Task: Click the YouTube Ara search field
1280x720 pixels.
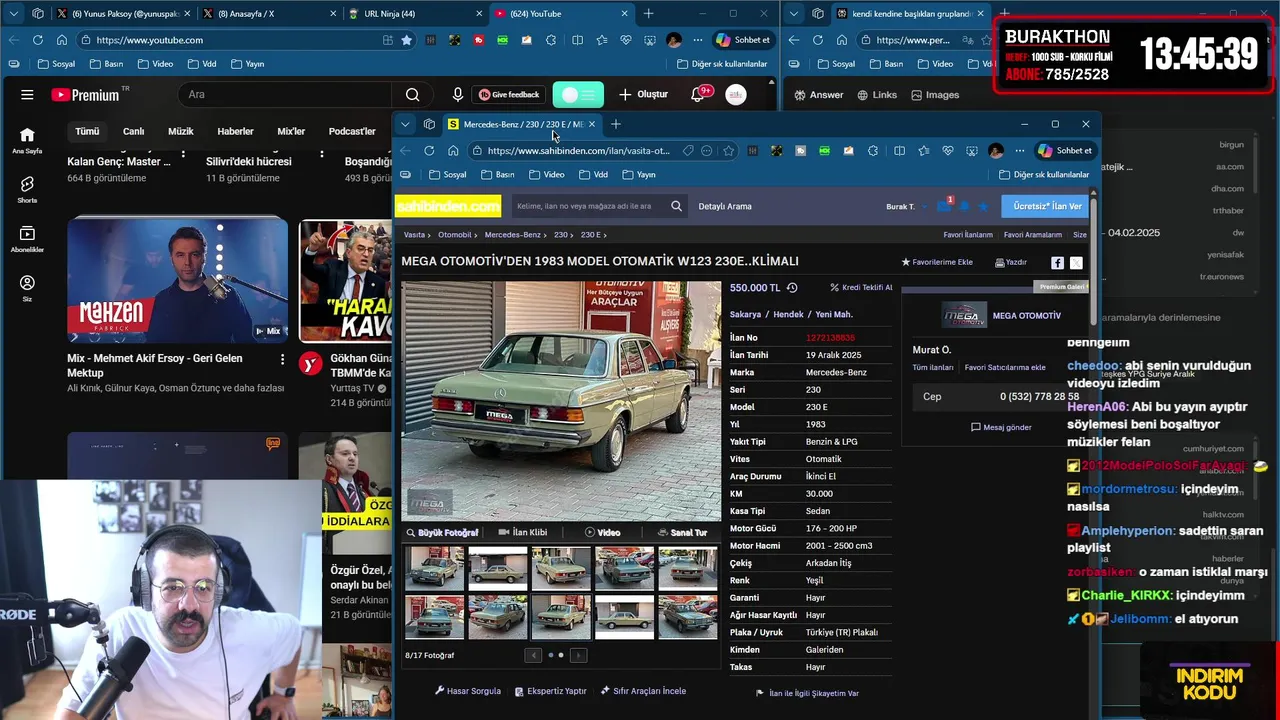Action: [x=285, y=95]
